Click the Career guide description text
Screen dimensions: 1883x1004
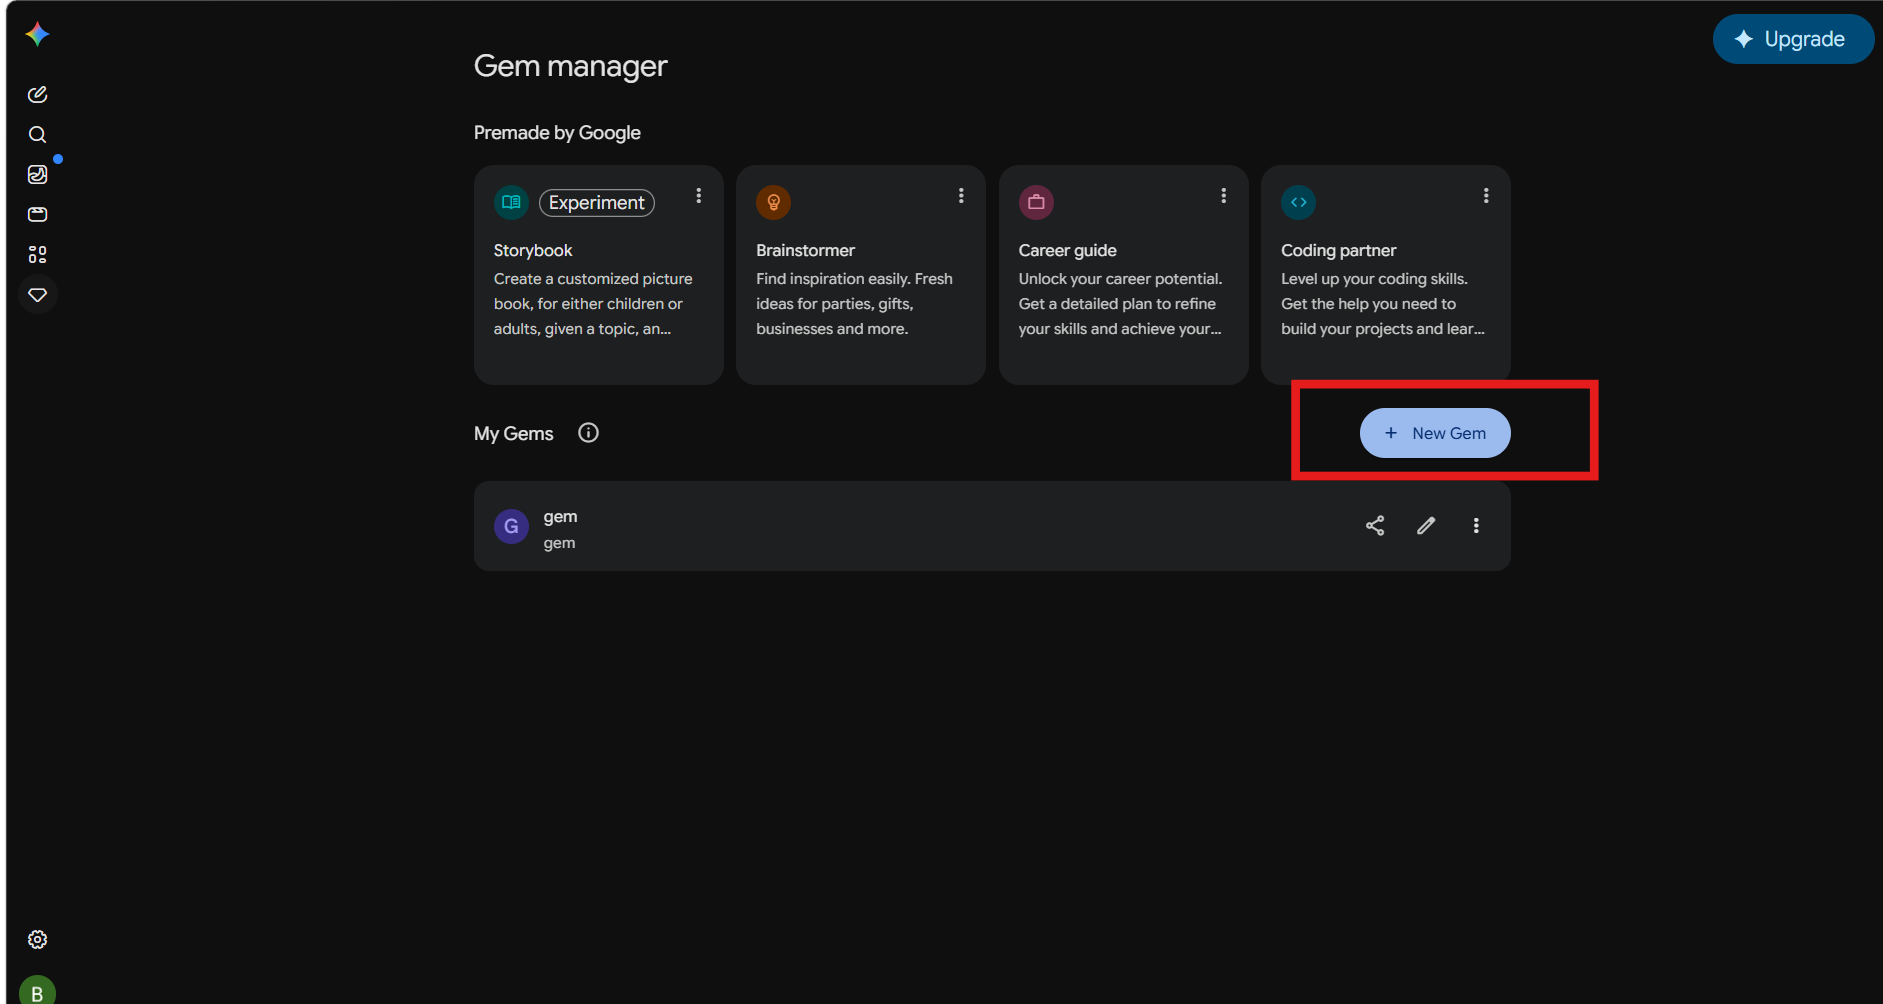(1120, 304)
